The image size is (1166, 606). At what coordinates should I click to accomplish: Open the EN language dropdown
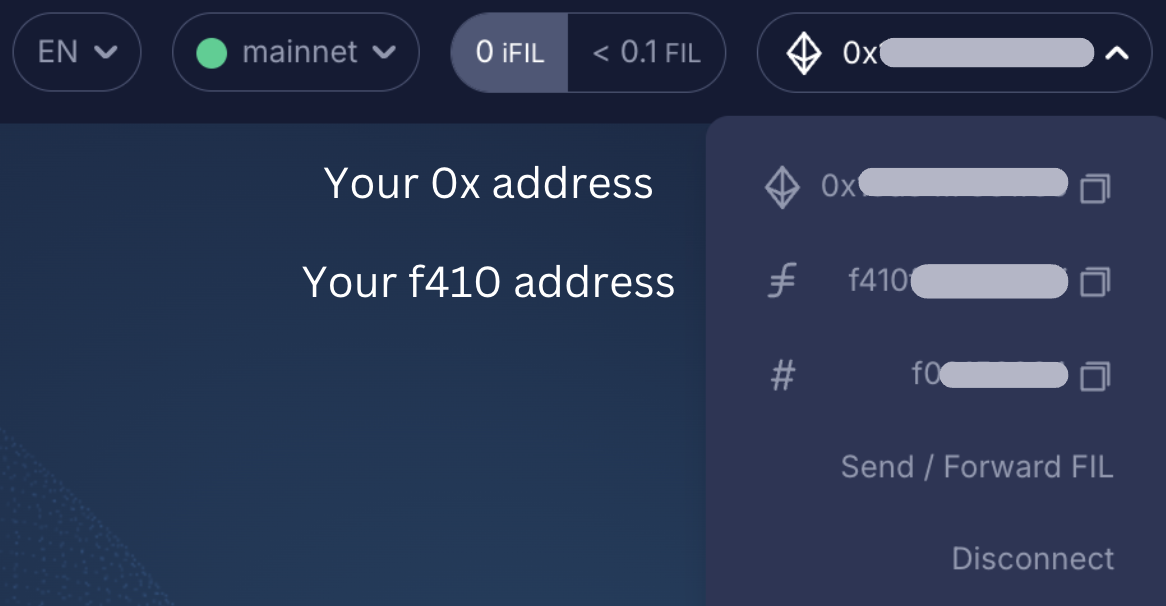click(x=77, y=52)
